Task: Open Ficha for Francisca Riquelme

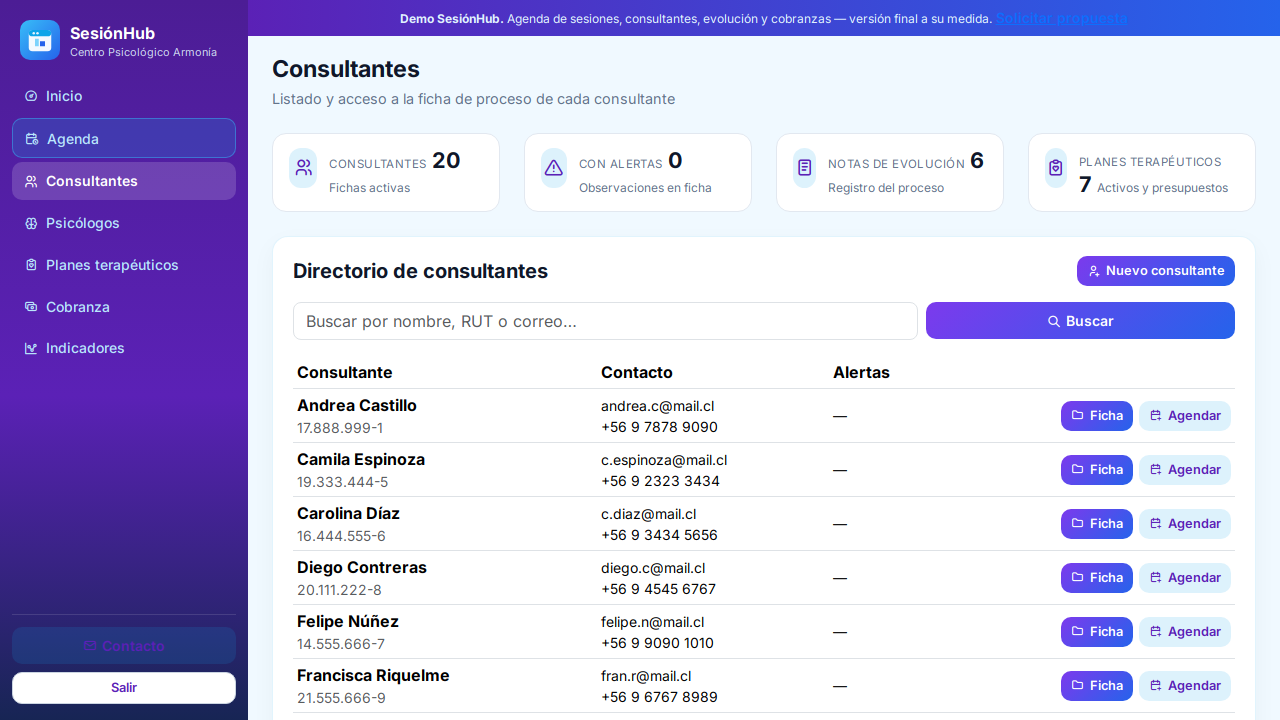Action: point(1097,686)
